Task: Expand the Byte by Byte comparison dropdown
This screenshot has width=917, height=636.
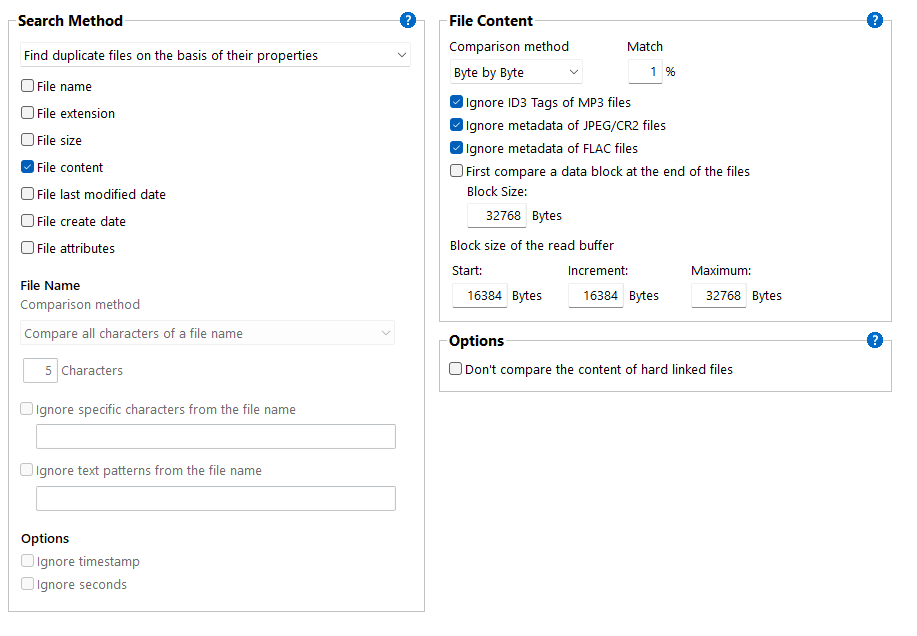Action: [x=516, y=73]
